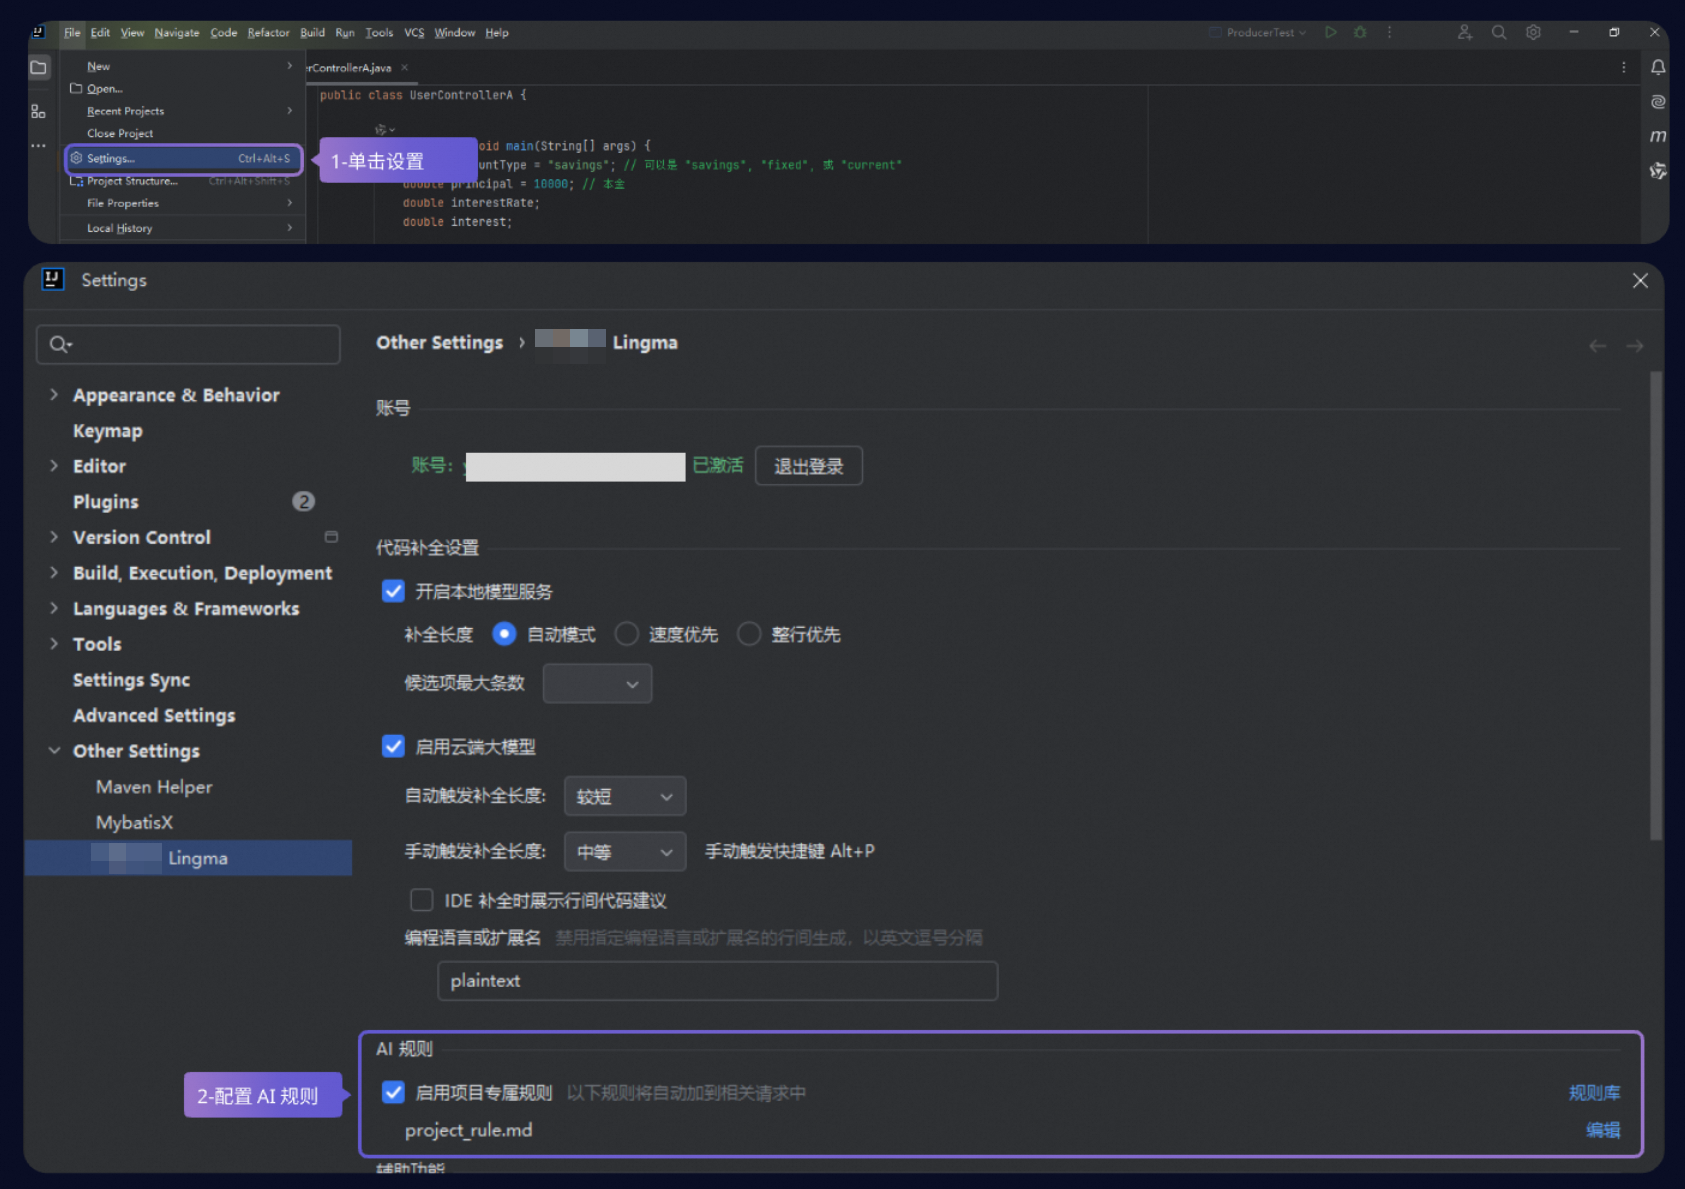The width and height of the screenshot is (1685, 1189).
Task: Open the Maven tool window icon
Action: pos(1658,136)
